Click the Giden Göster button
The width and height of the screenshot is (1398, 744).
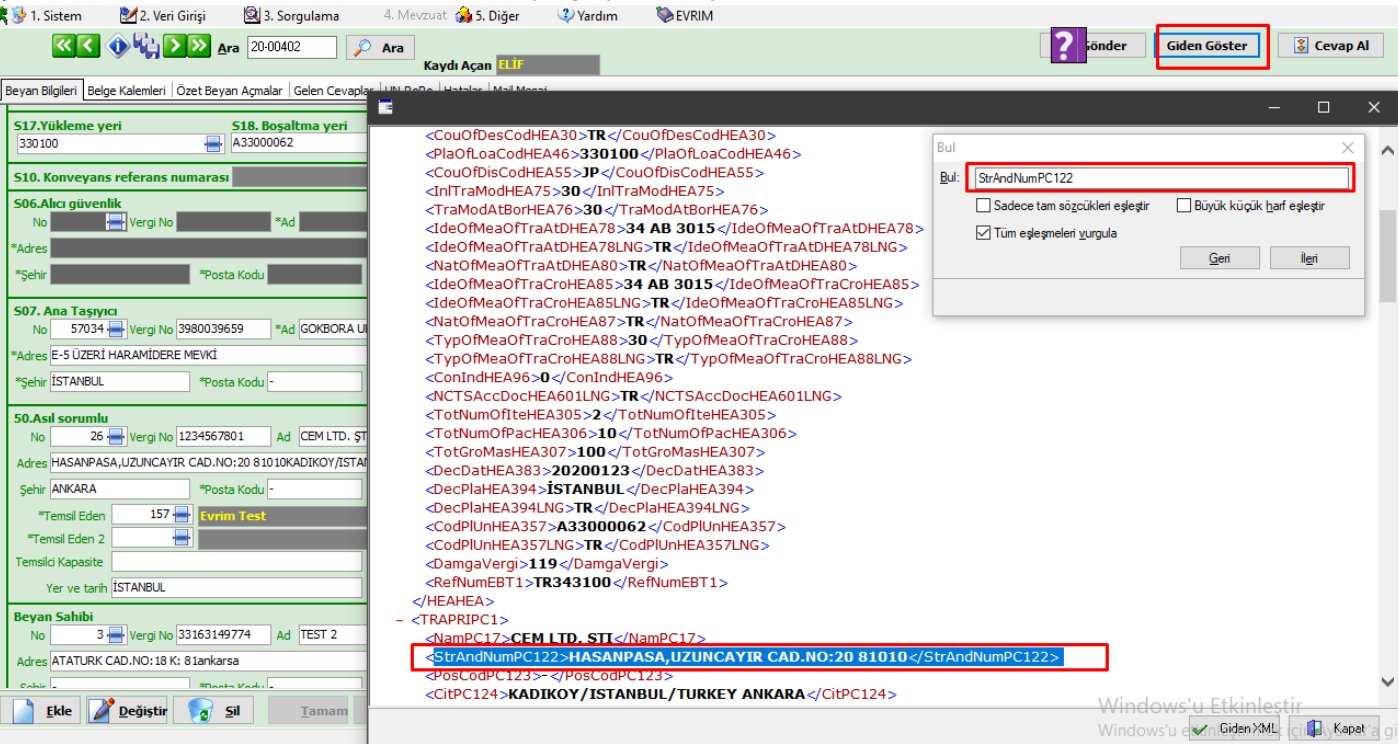point(1207,46)
